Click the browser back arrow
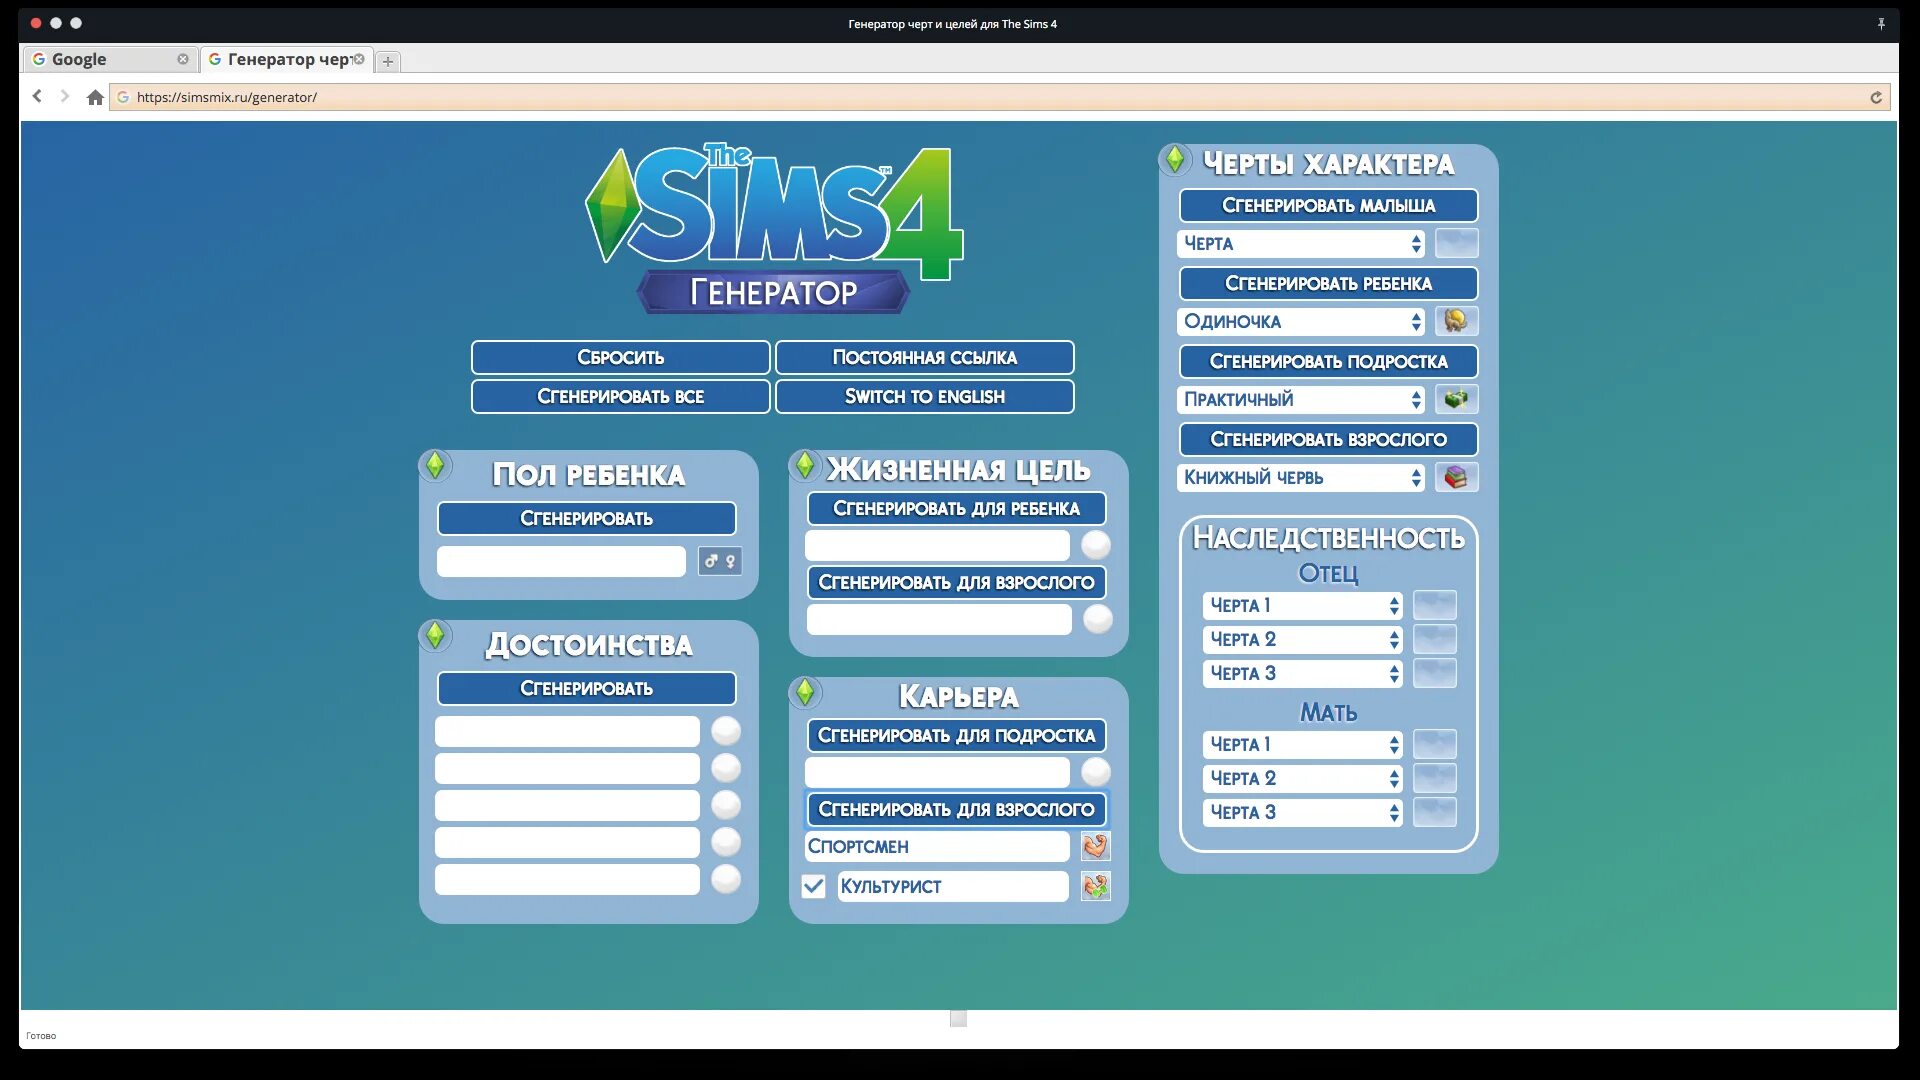This screenshot has height=1080, width=1920. pyautogui.click(x=37, y=96)
